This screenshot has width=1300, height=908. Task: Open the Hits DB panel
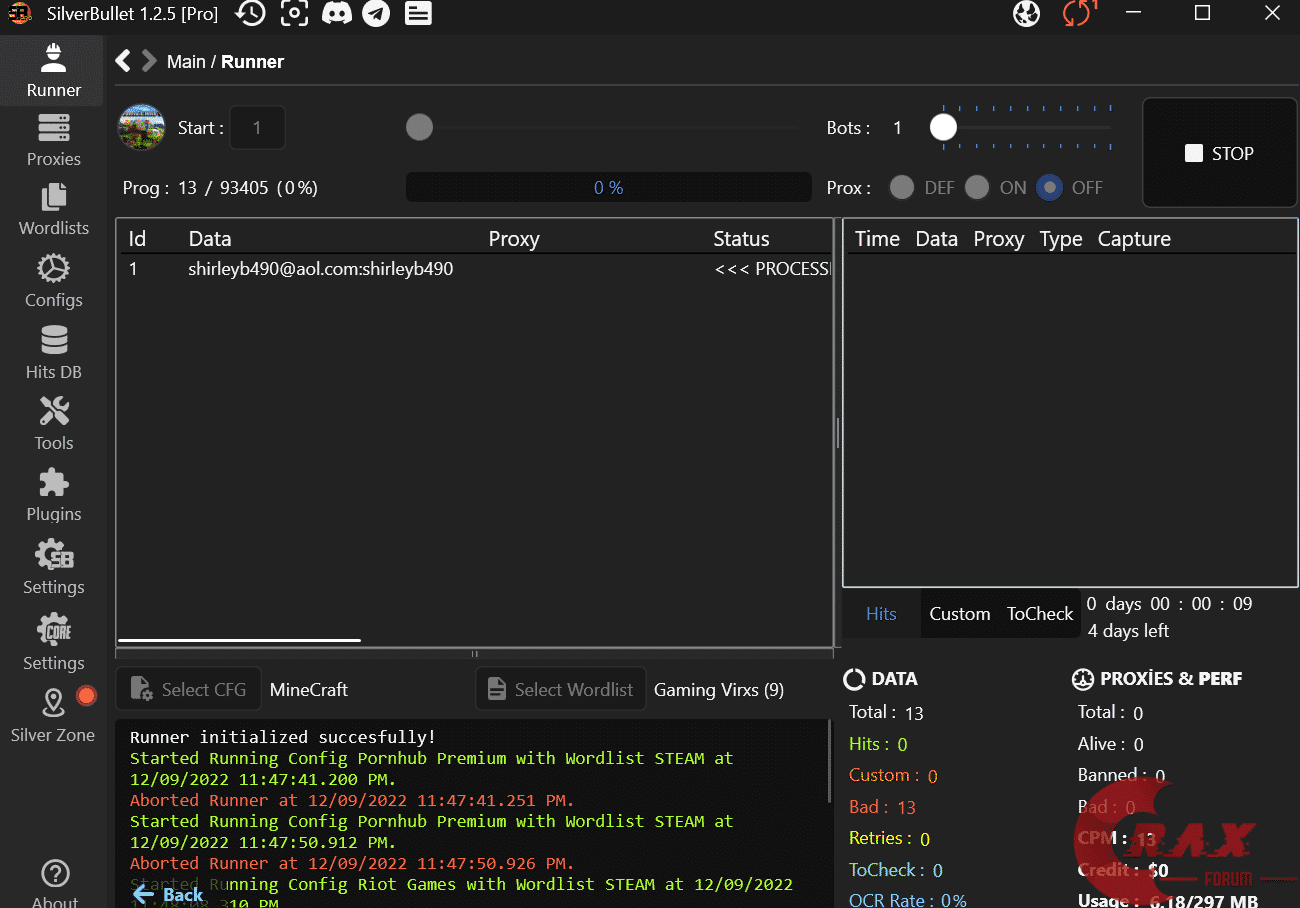(x=53, y=353)
